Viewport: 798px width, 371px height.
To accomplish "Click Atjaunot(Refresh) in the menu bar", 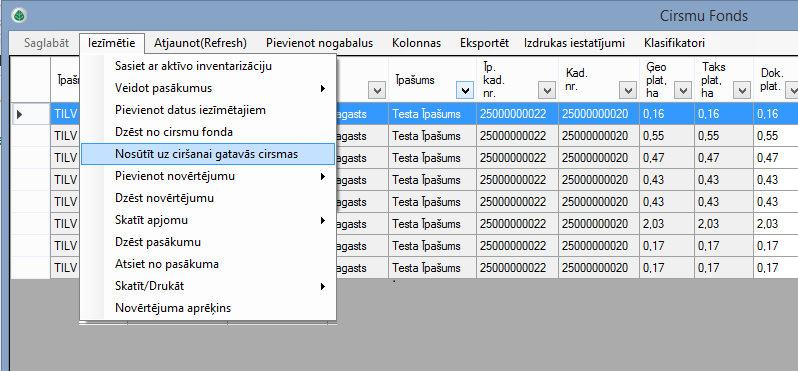I will [201, 43].
